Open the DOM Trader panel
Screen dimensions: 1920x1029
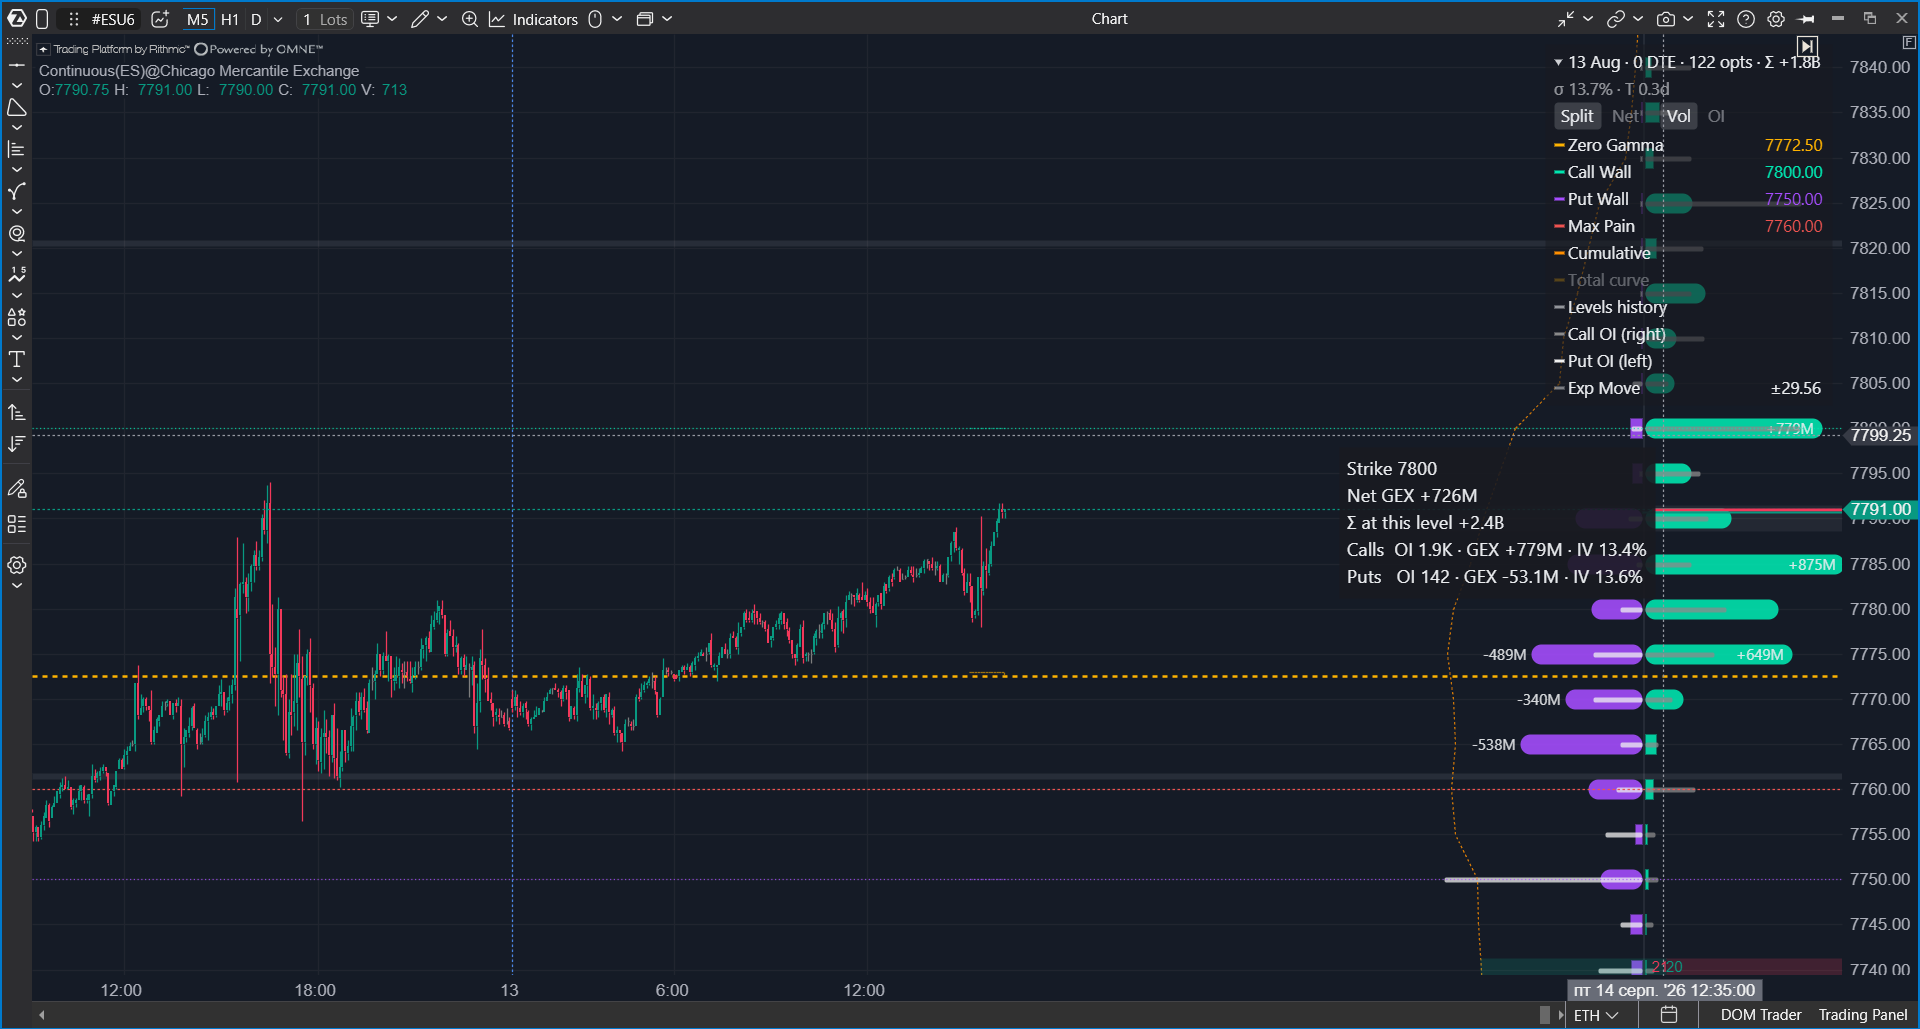[1761, 1015]
